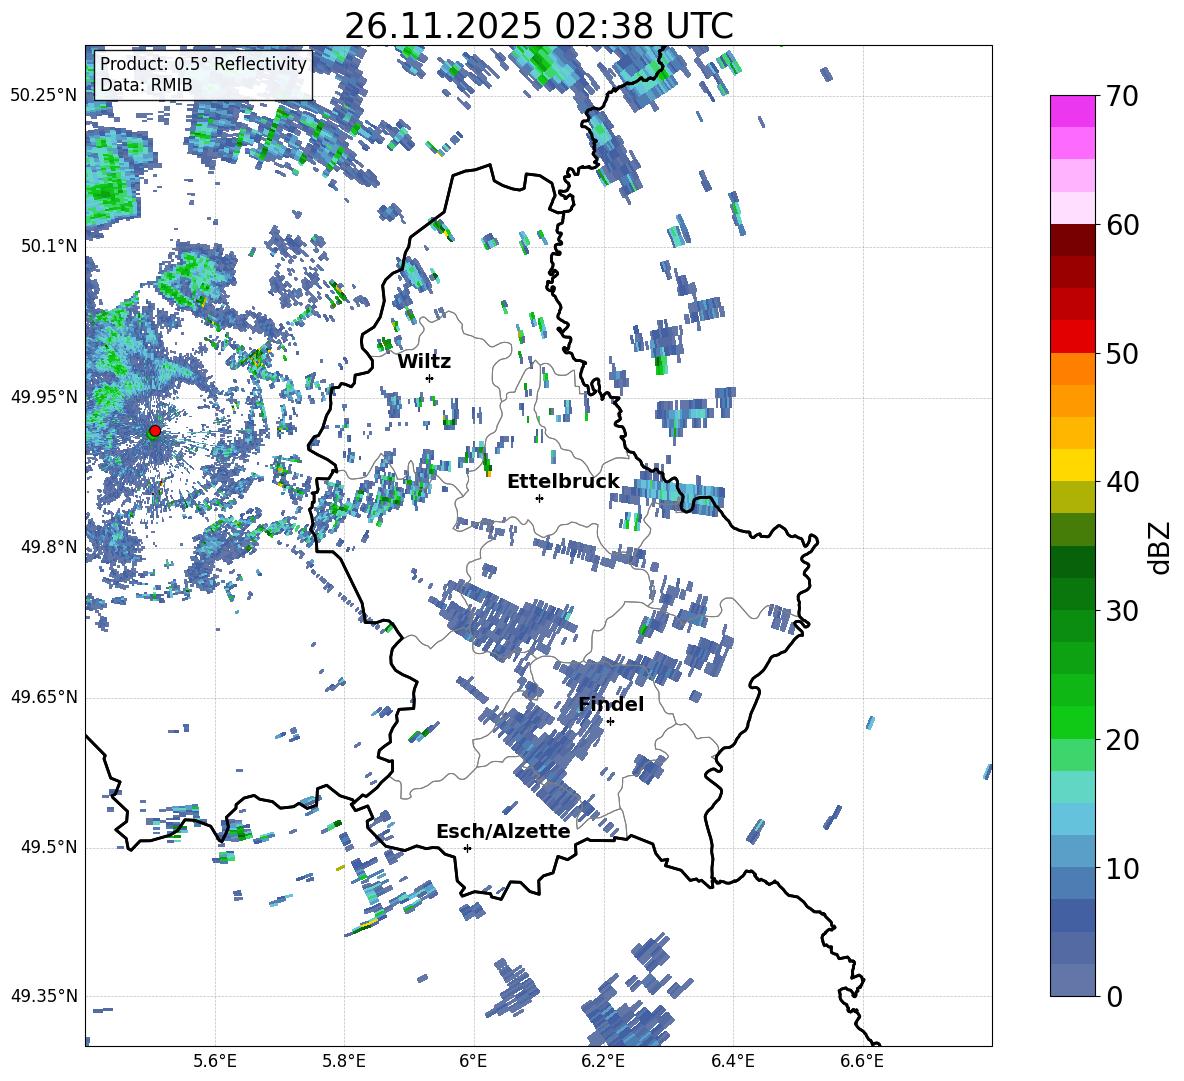Click the cross marker under Findel

click(x=610, y=722)
